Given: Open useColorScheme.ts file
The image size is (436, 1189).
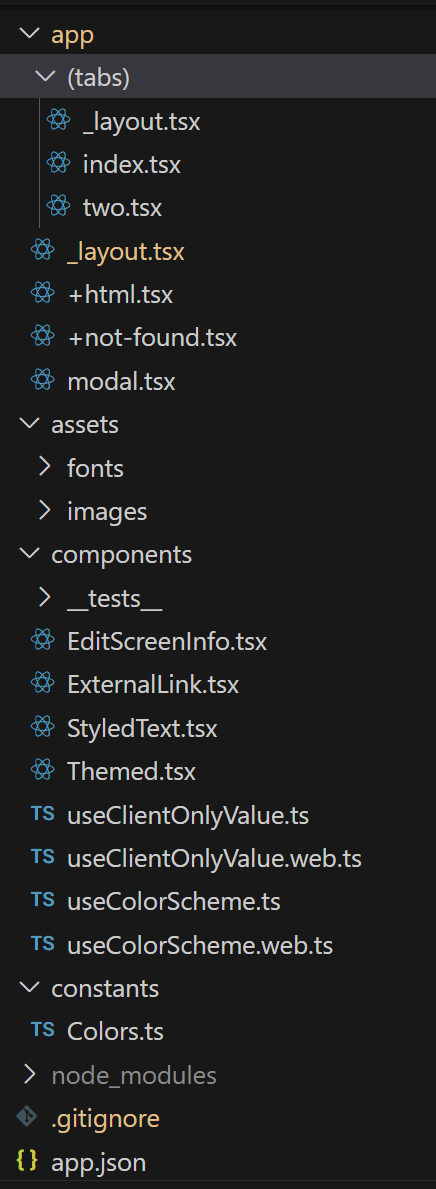Looking at the screenshot, I should (174, 902).
